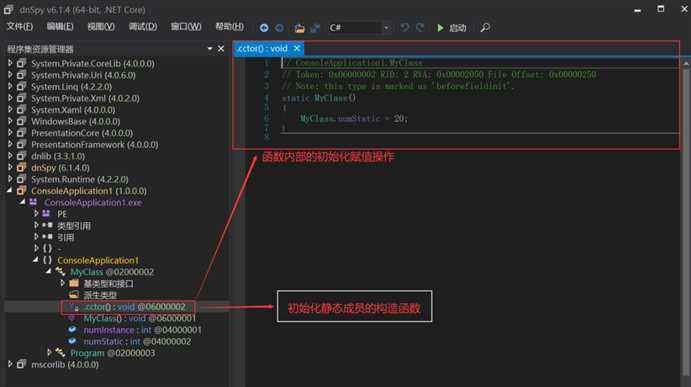
Task: Expand System.Linq assembly node
Action: [x=10, y=86]
